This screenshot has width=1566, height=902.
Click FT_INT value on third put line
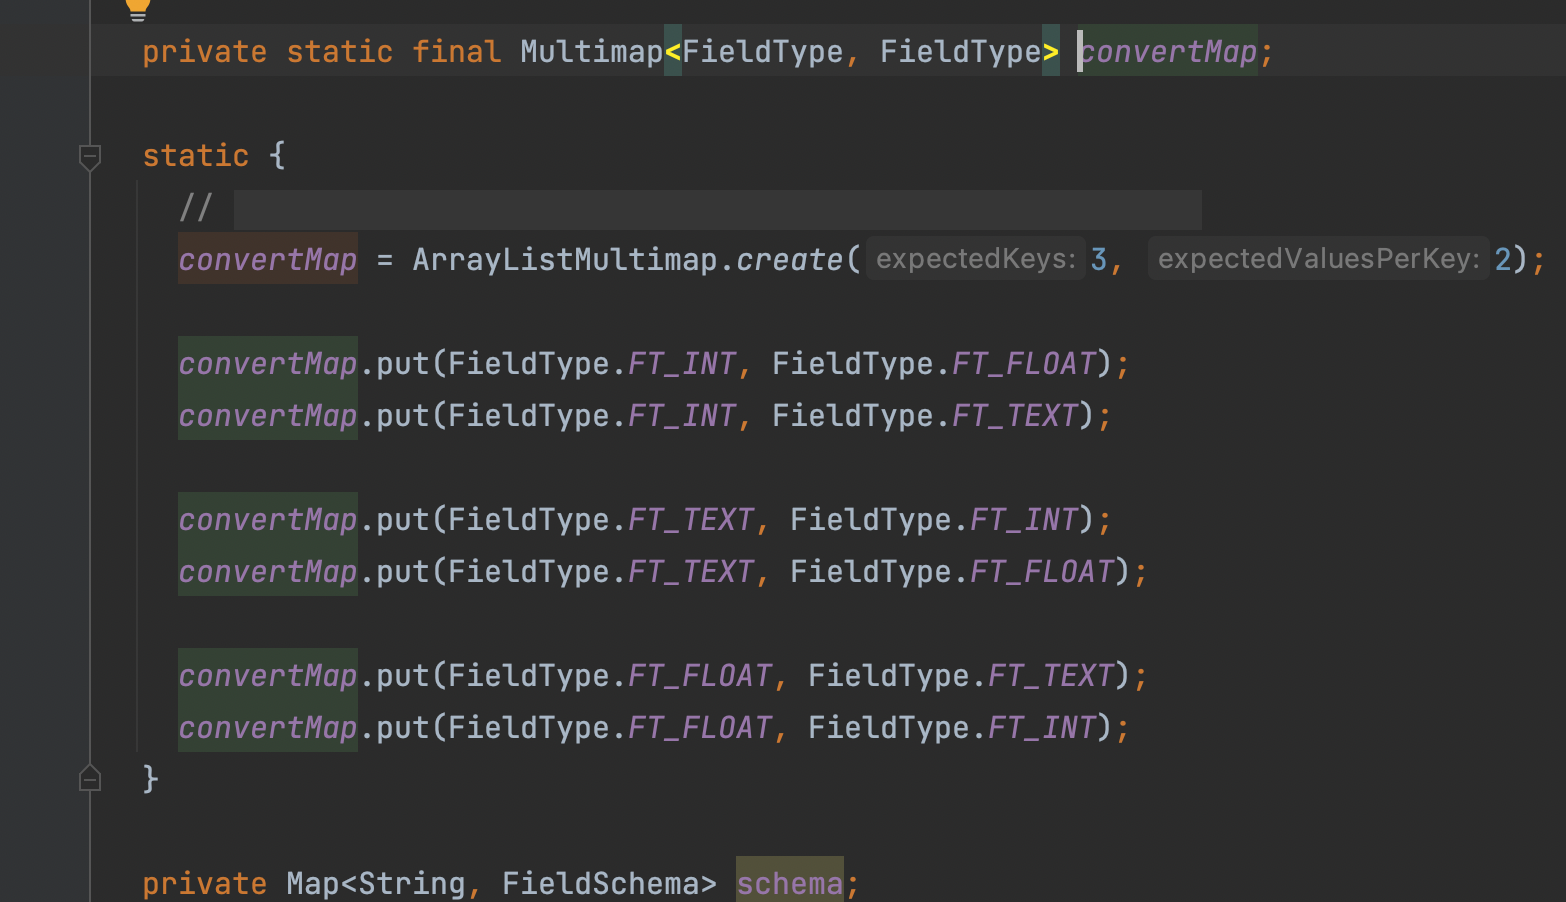pos(1024,519)
